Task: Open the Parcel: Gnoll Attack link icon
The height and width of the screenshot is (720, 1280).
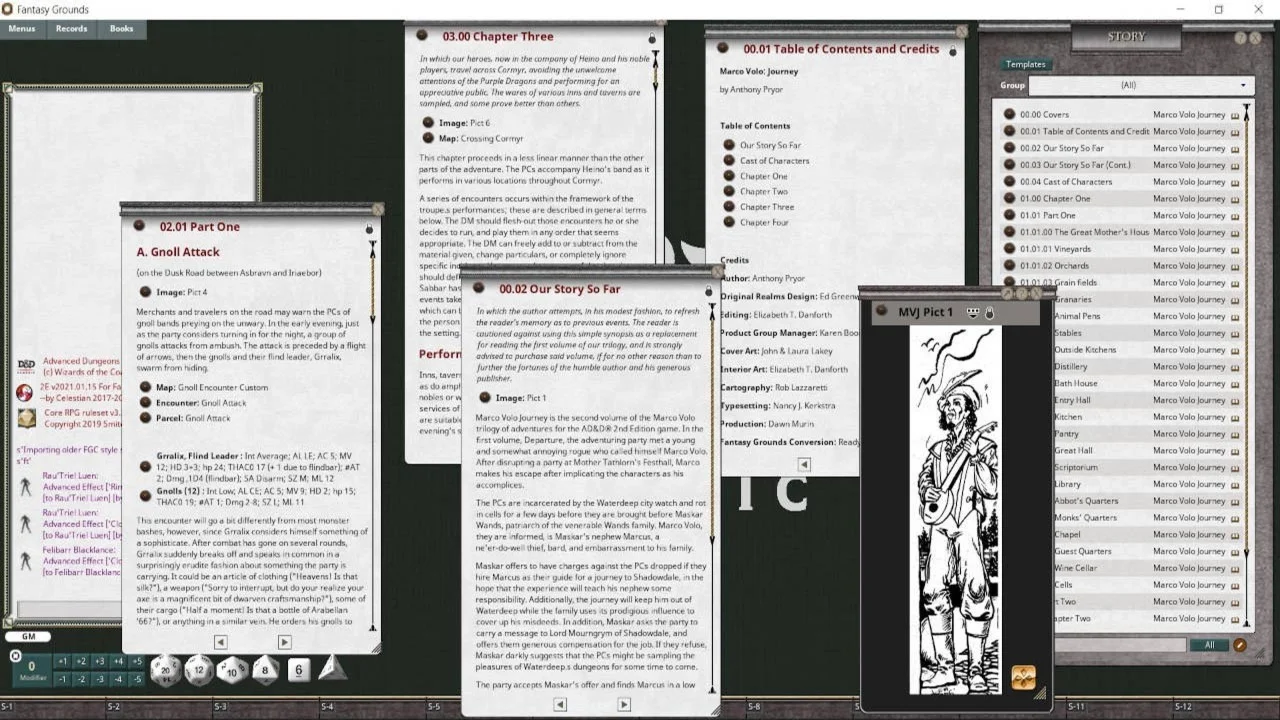Action: pyautogui.click(x=145, y=418)
